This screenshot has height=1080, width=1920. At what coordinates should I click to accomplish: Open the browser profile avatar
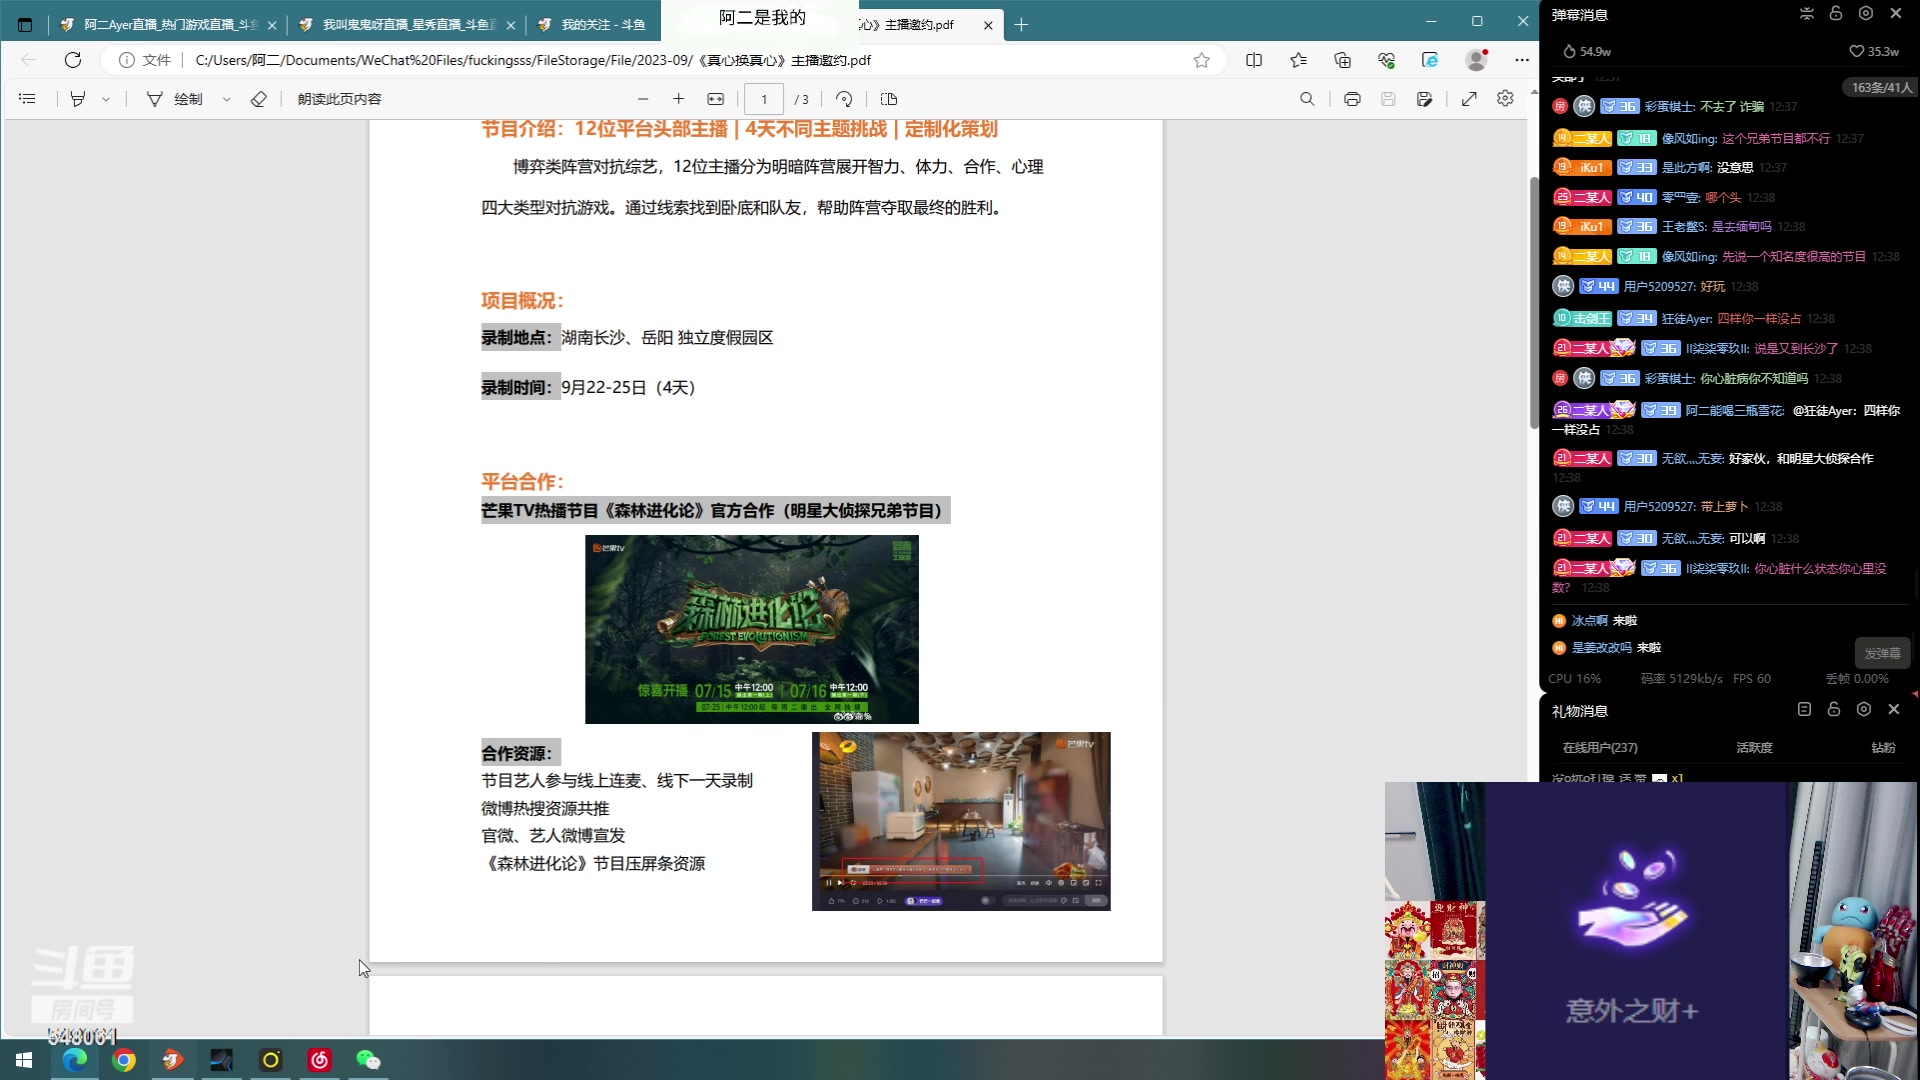point(1476,60)
